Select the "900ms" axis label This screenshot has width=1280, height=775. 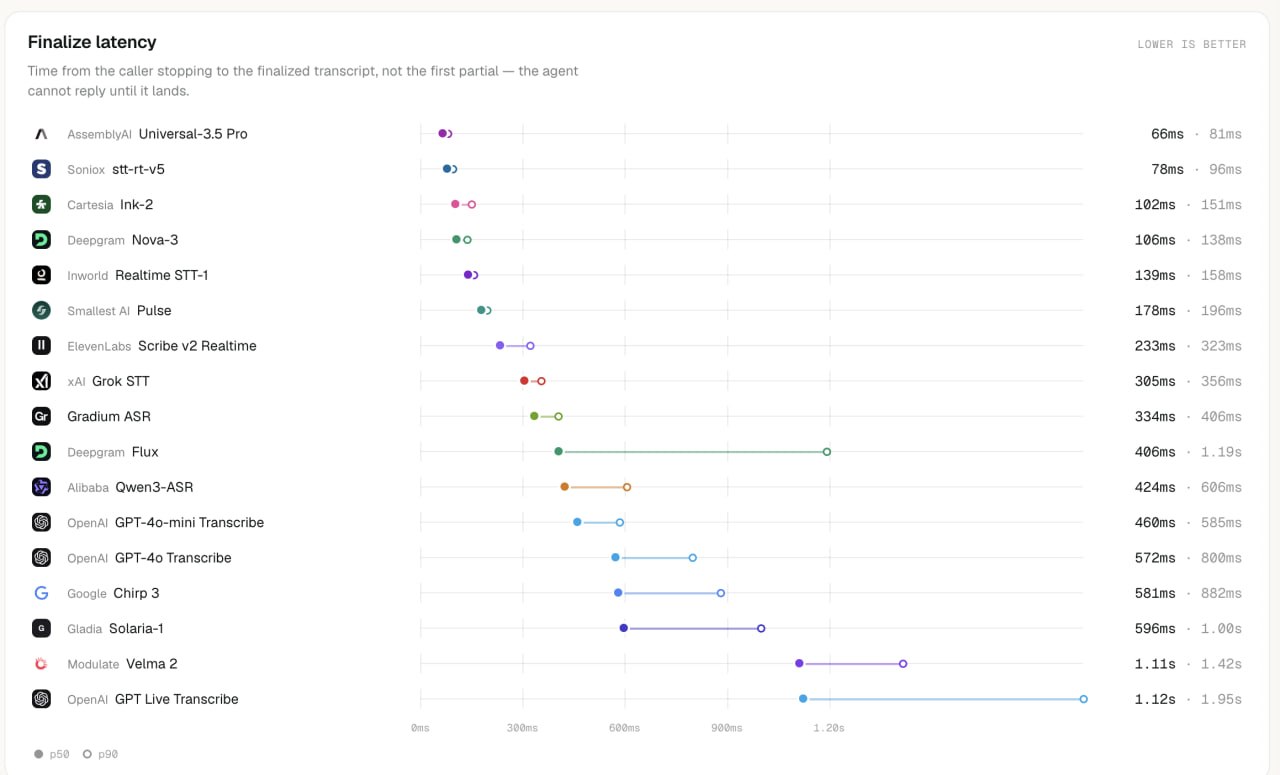pyautogui.click(x=726, y=728)
